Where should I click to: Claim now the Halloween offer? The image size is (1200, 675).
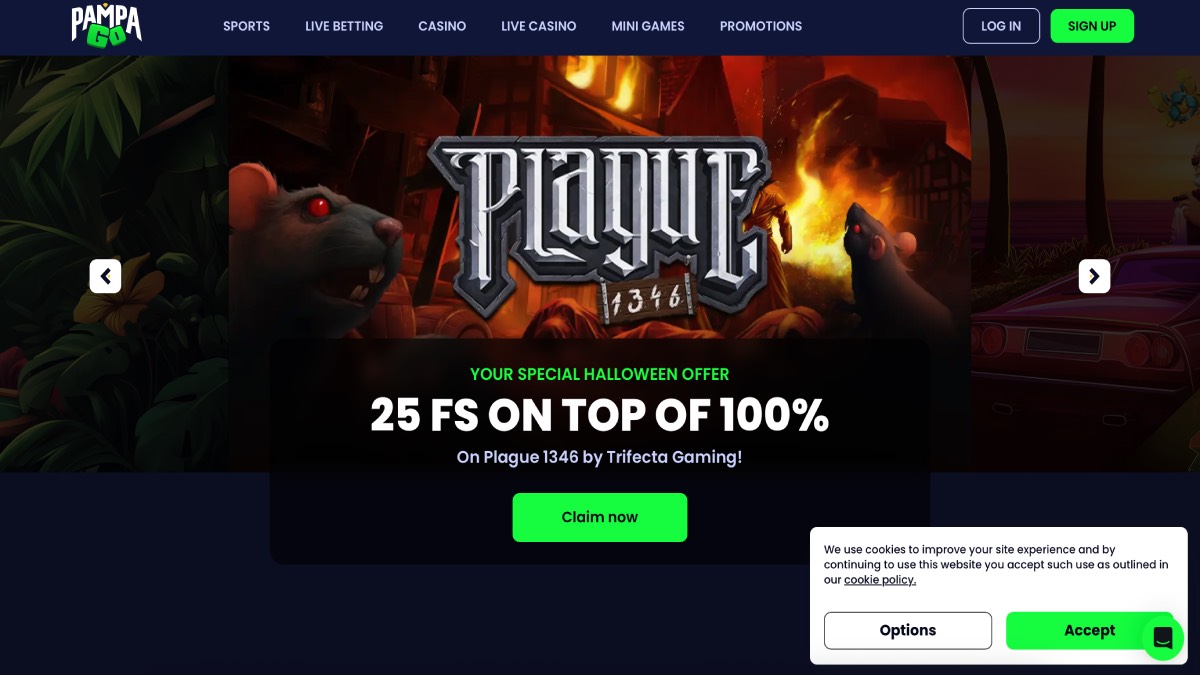tap(600, 517)
